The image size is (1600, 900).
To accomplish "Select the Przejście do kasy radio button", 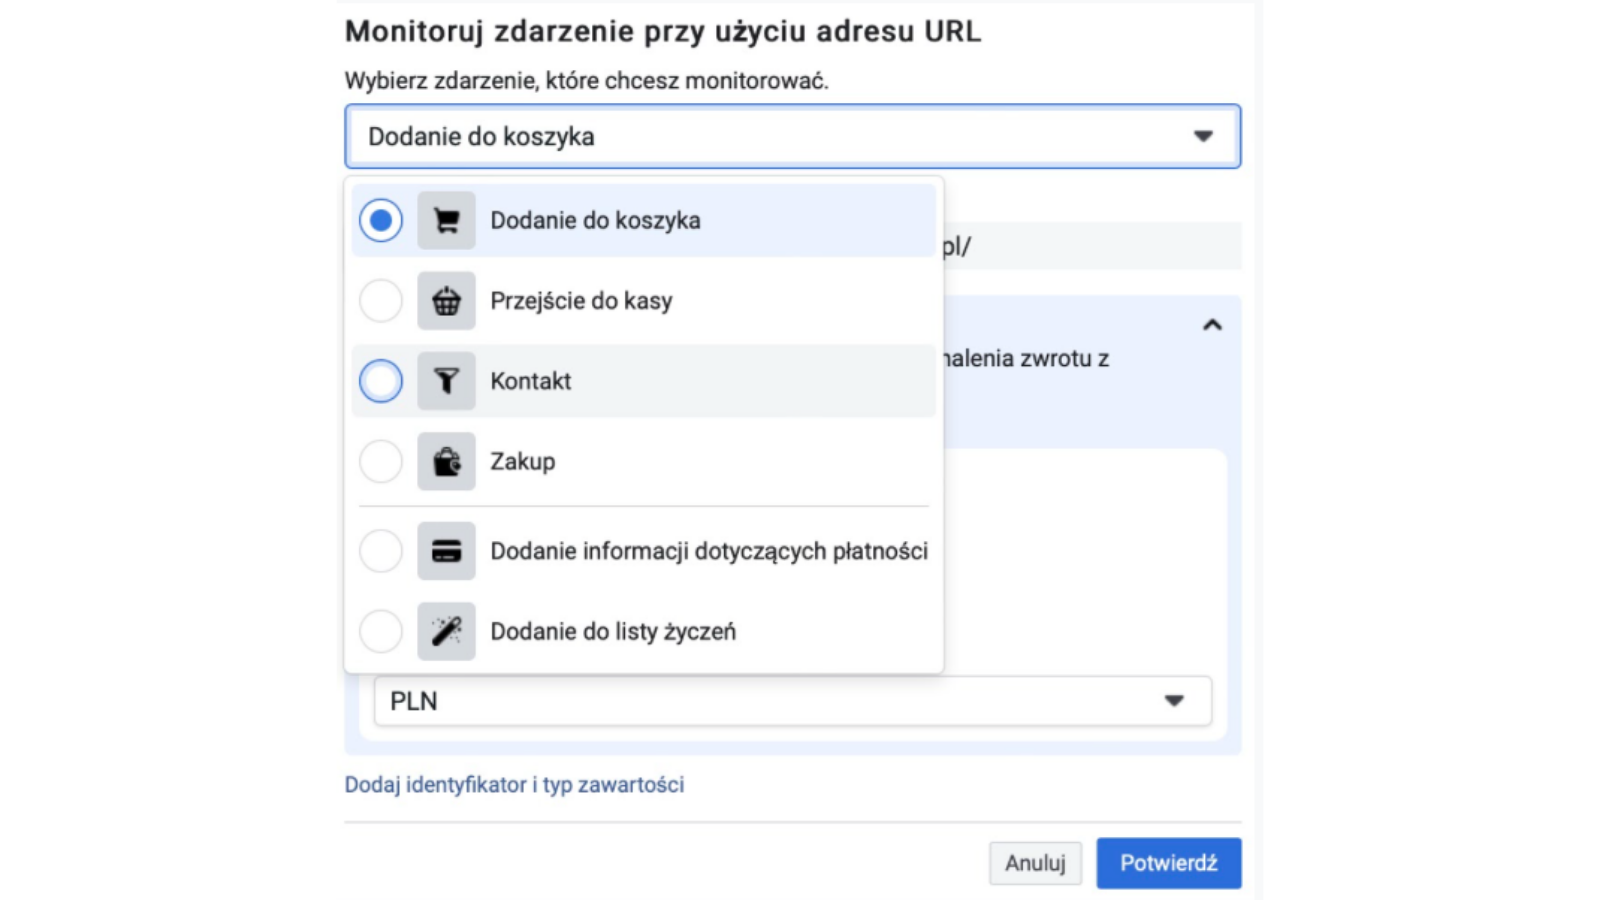I will click(381, 300).
